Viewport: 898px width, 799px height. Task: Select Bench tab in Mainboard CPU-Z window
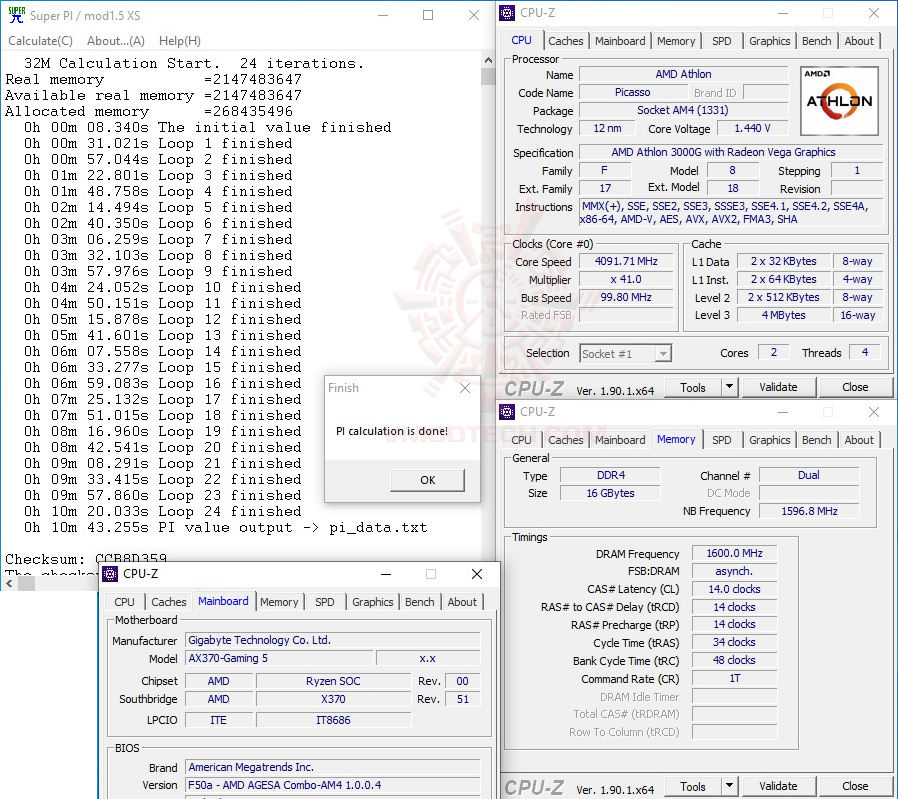click(x=419, y=602)
